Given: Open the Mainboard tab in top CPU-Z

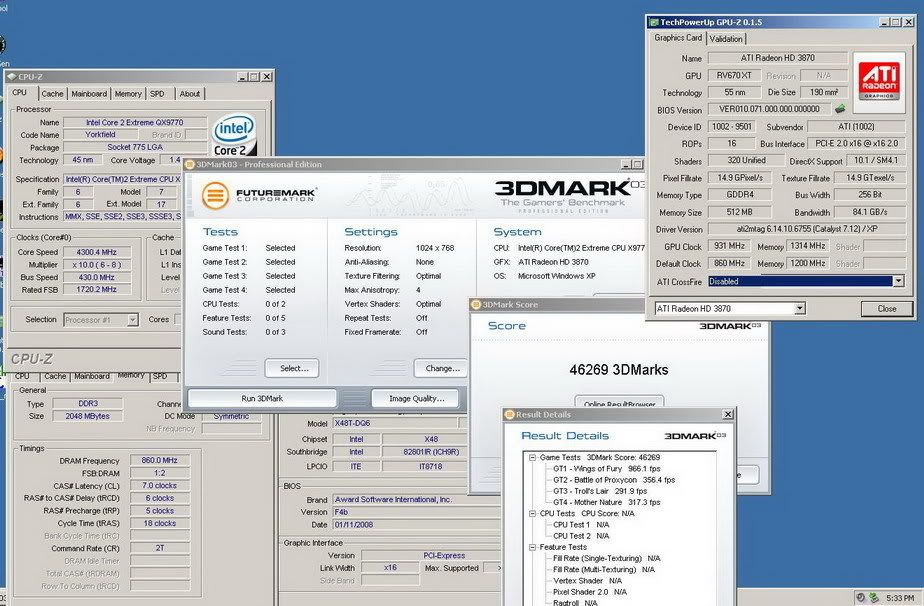Looking at the screenshot, I should point(89,94).
